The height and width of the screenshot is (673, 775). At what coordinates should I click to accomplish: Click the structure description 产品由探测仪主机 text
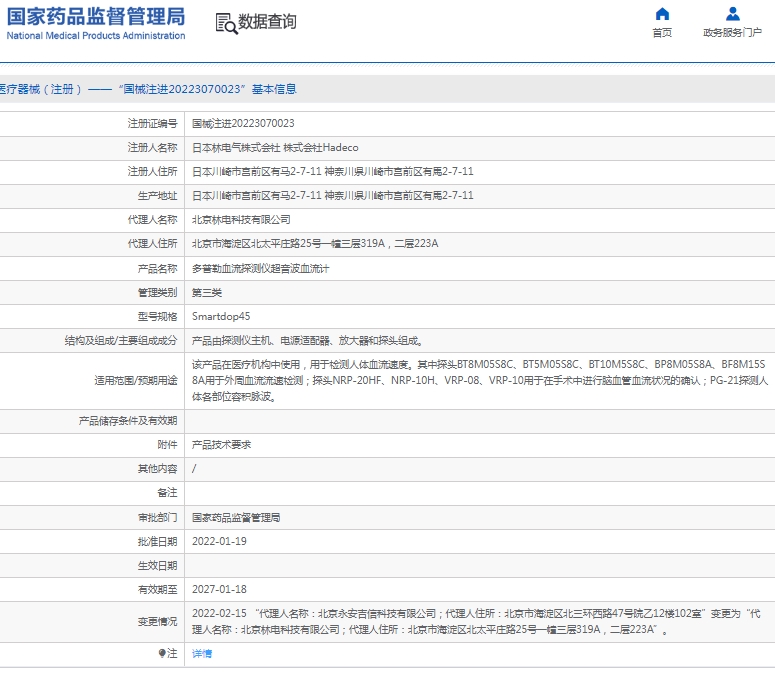[x=307, y=340]
